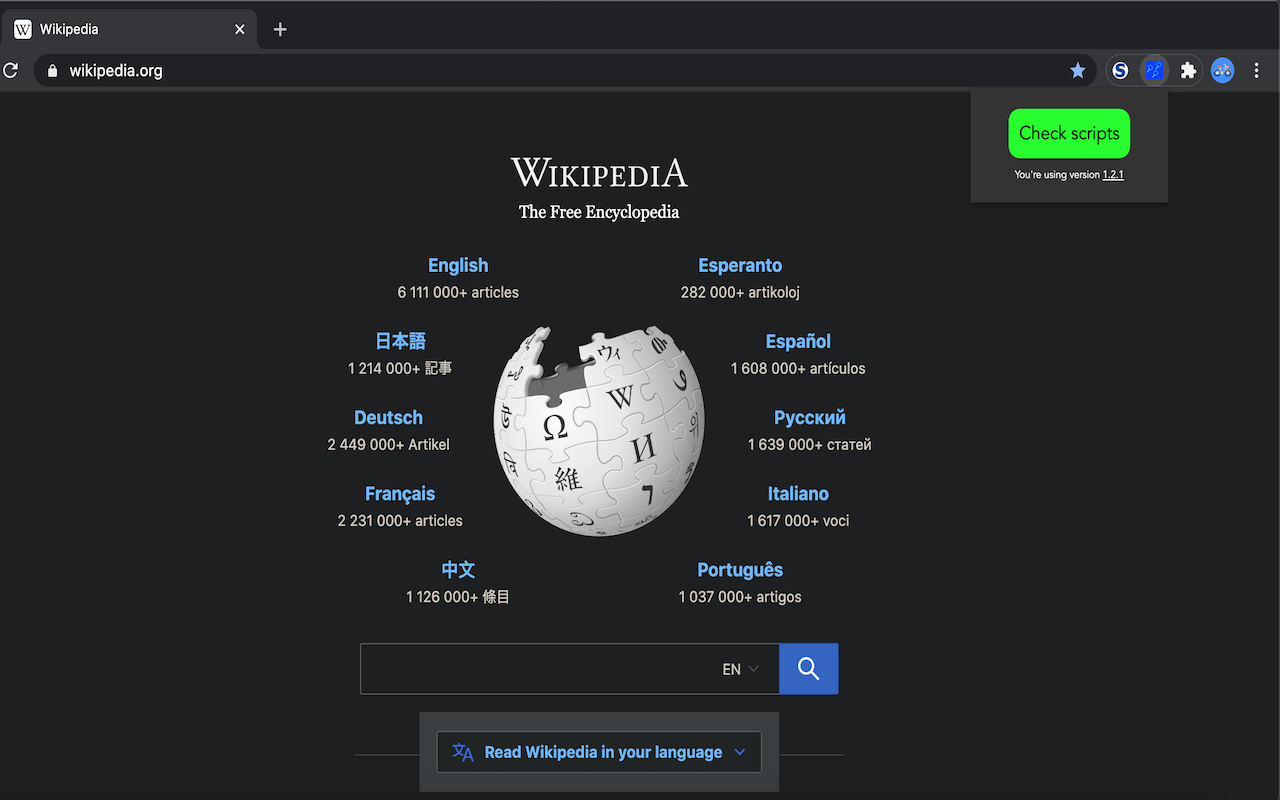Click the Wikipedia globe logo

598,430
